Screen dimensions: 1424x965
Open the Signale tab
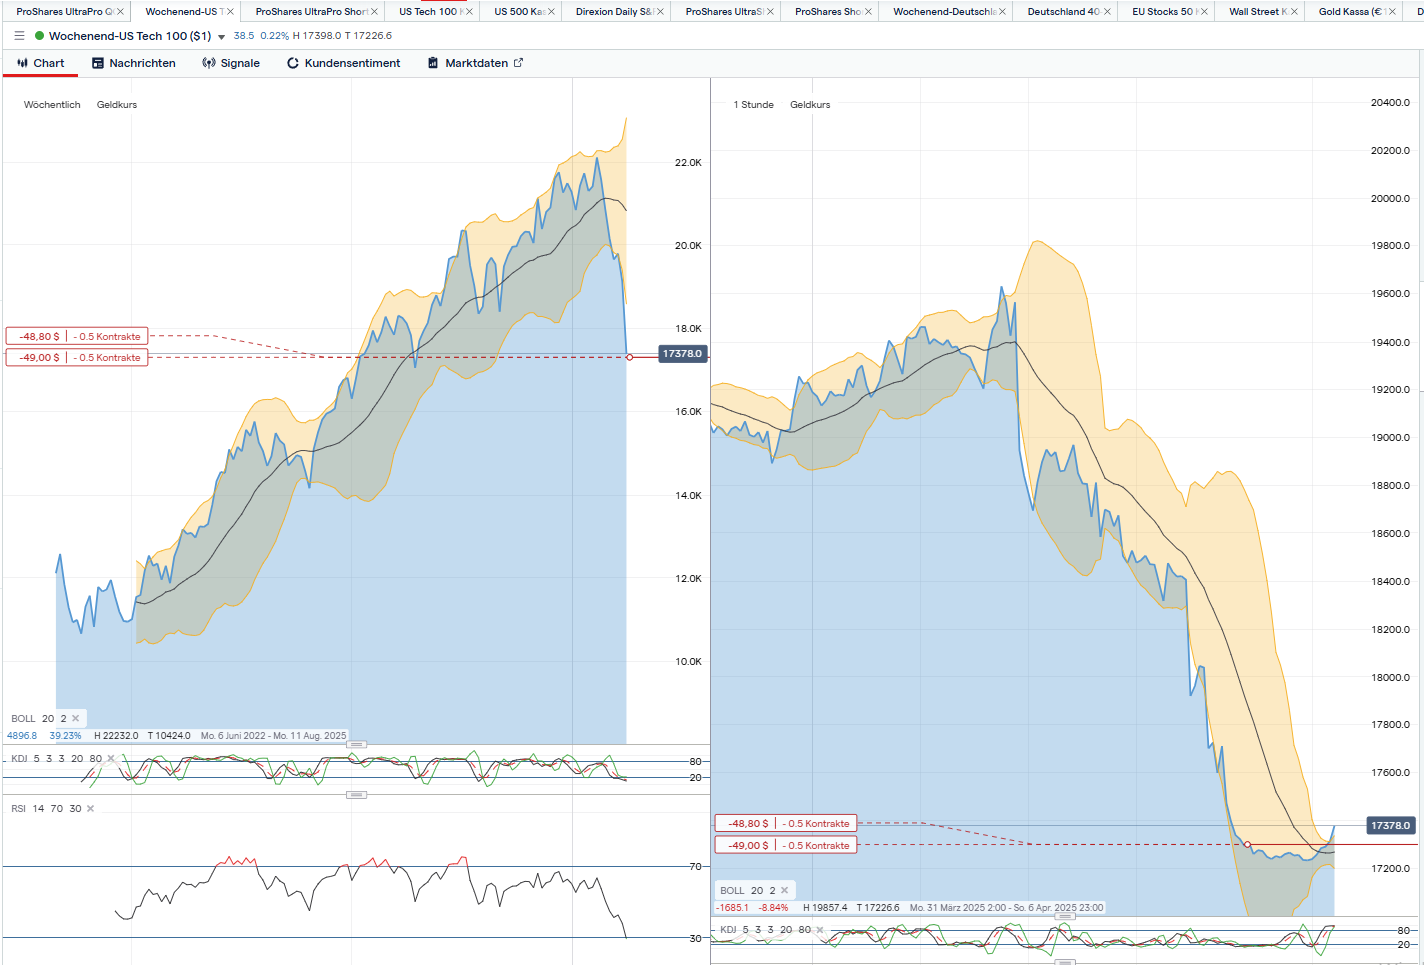[231, 63]
